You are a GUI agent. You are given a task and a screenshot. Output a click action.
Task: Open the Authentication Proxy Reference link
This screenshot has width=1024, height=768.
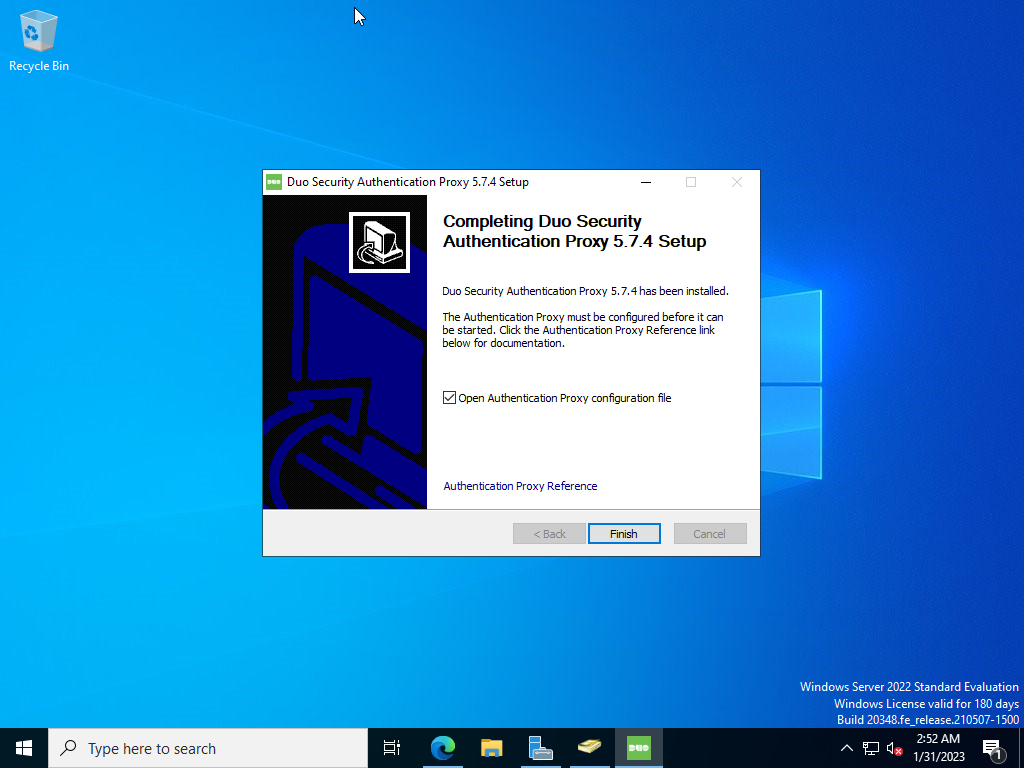pyautogui.click(x=520, y=486)
